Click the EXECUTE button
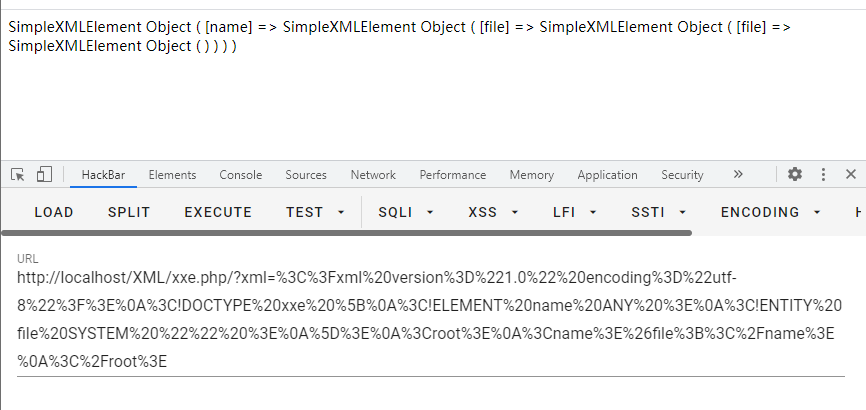The image size is (866, 410). tap(218, 212)
